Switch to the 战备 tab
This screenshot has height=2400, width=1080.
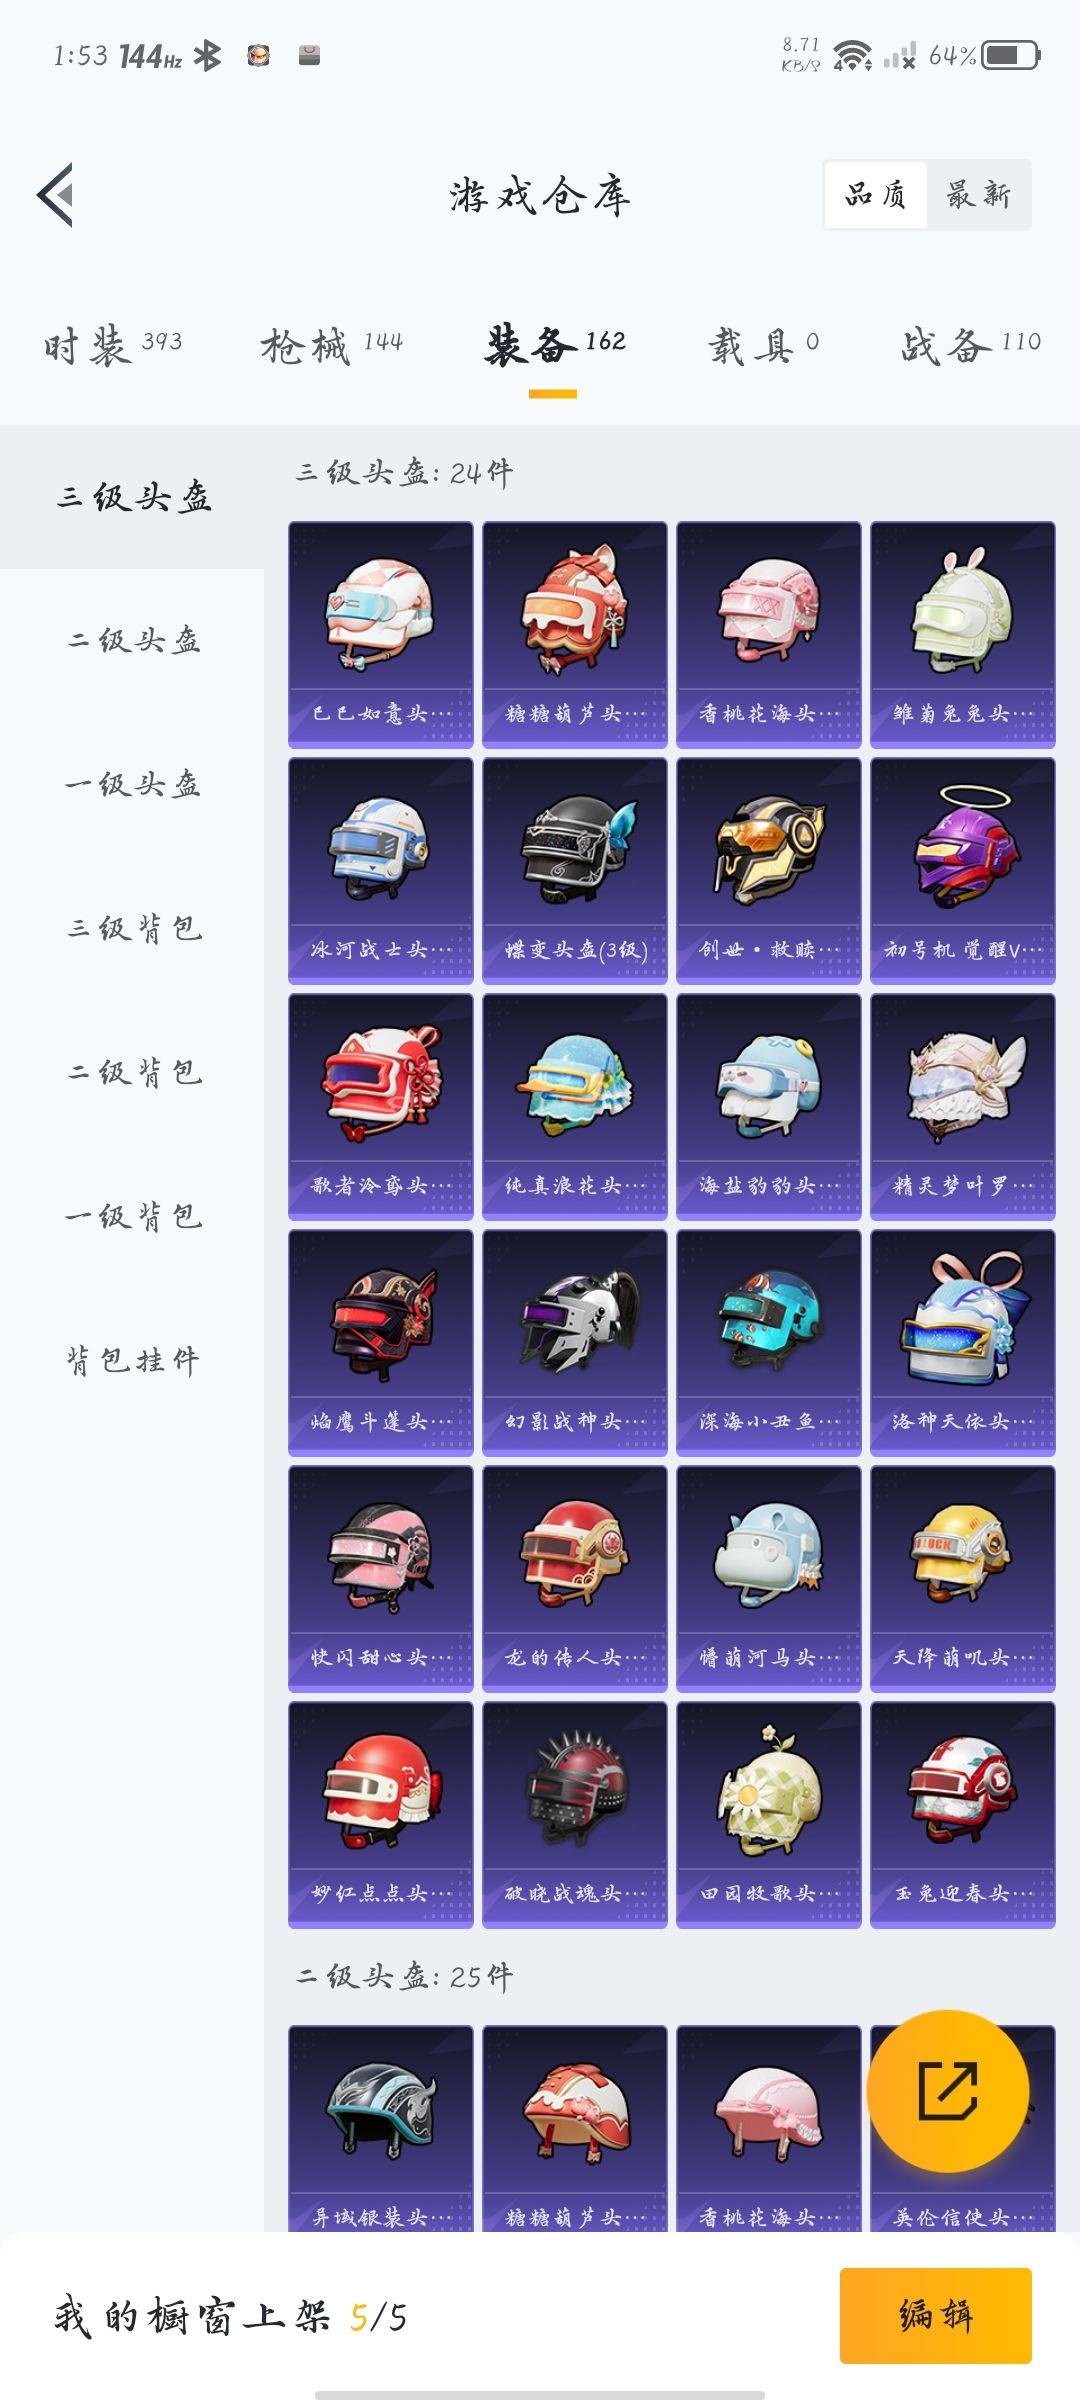point(971,346)
